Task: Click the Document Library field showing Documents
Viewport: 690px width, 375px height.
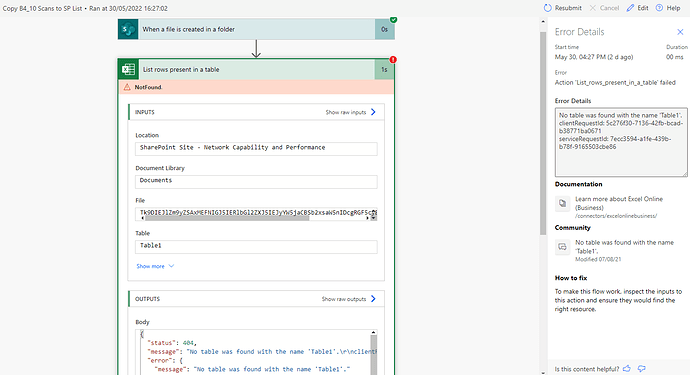Action: (x=256, y=181)
